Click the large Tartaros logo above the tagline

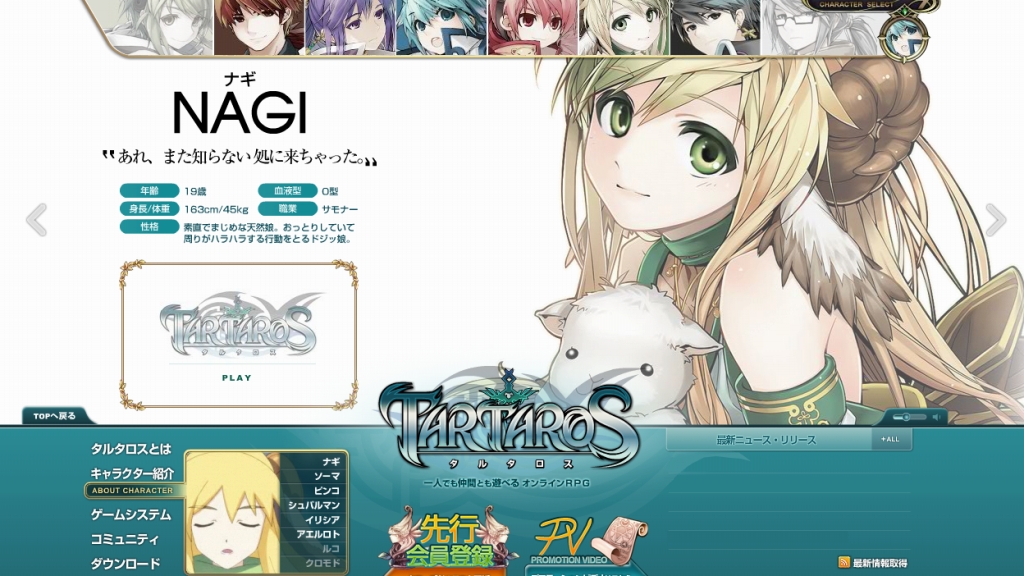(509, 420)
